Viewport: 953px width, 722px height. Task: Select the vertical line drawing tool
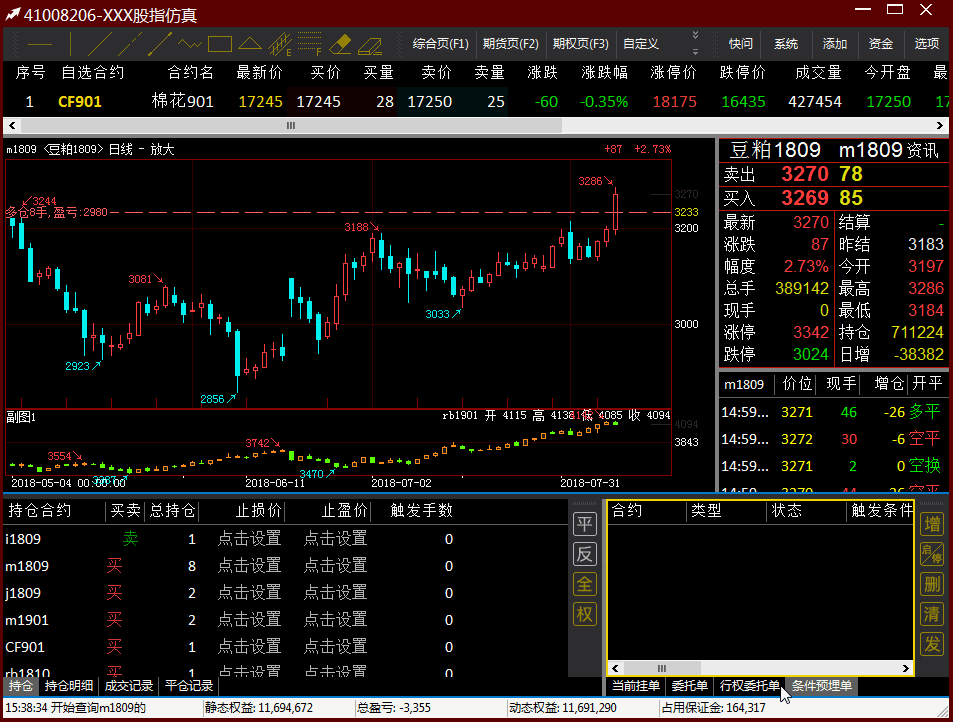(x=71, y=44)
